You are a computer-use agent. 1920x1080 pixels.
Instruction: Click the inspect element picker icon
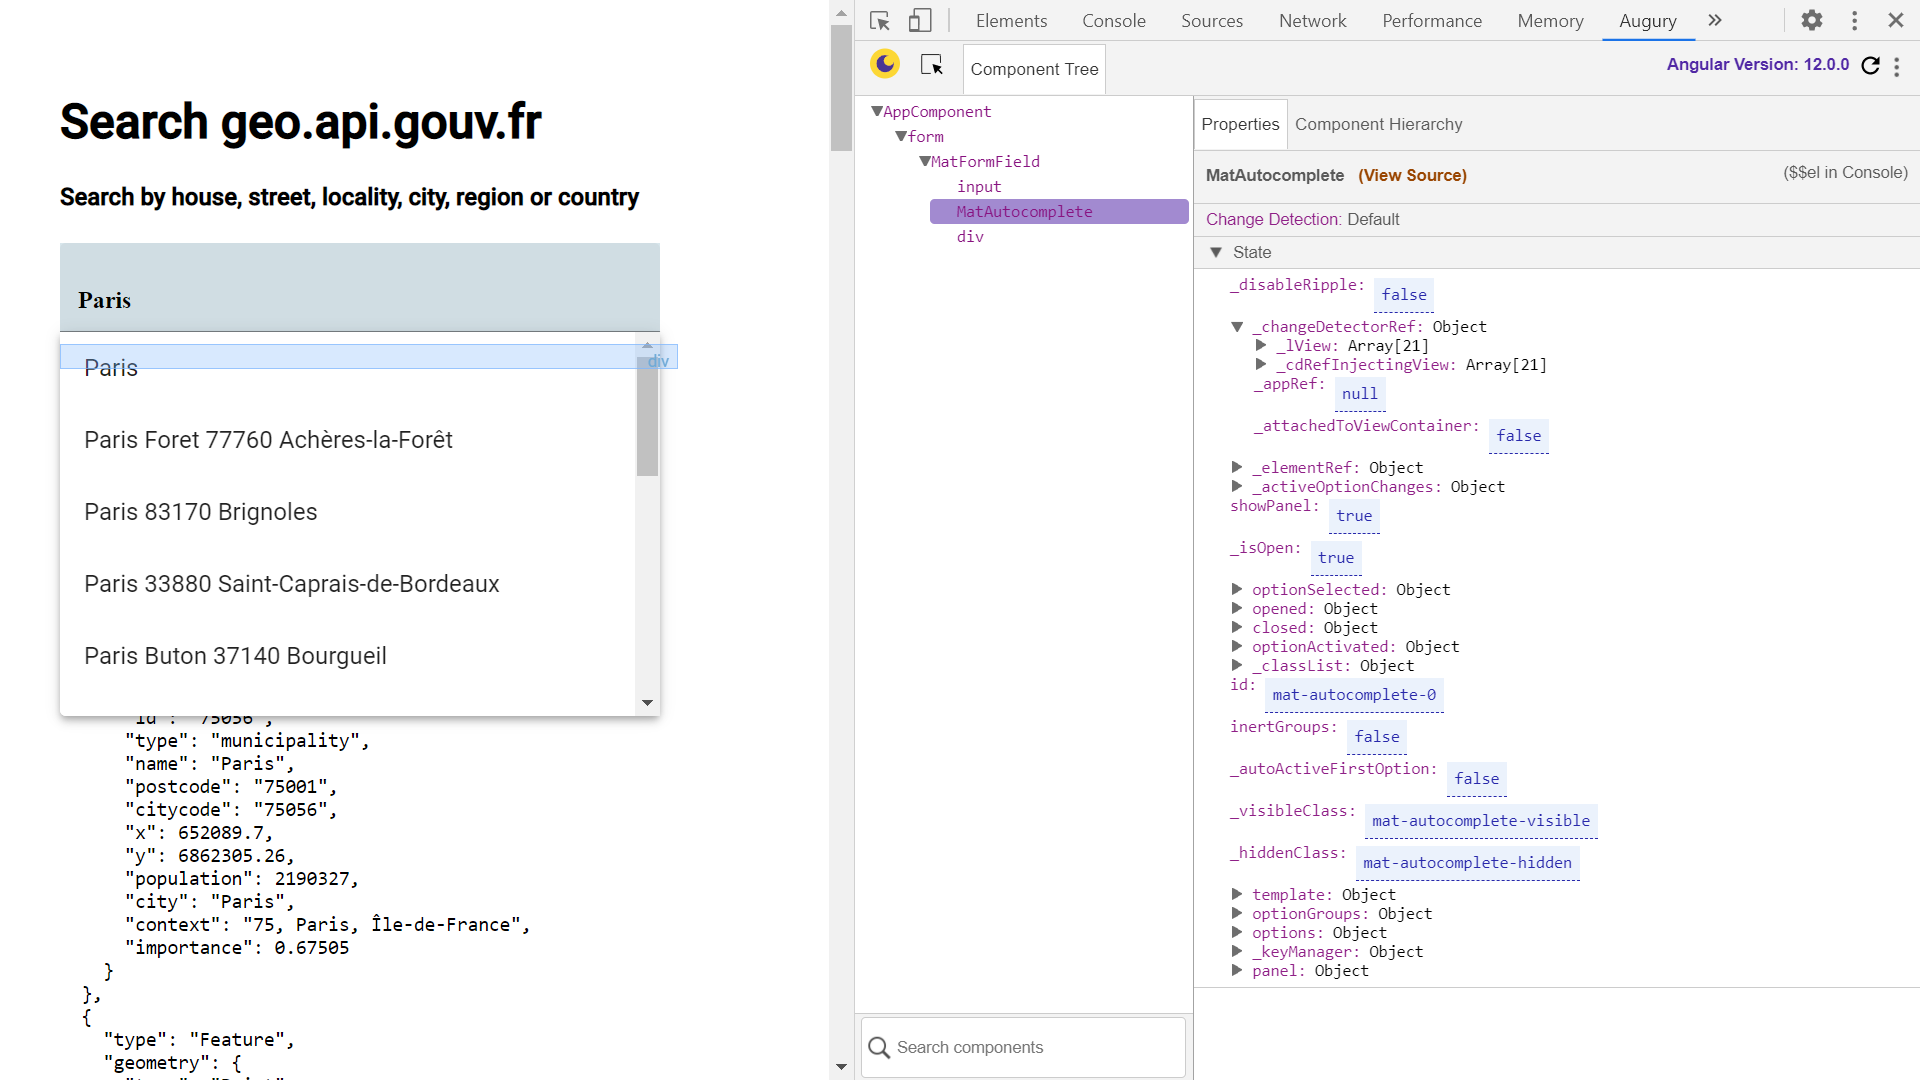pyautogui.click(x=880, y=20)
